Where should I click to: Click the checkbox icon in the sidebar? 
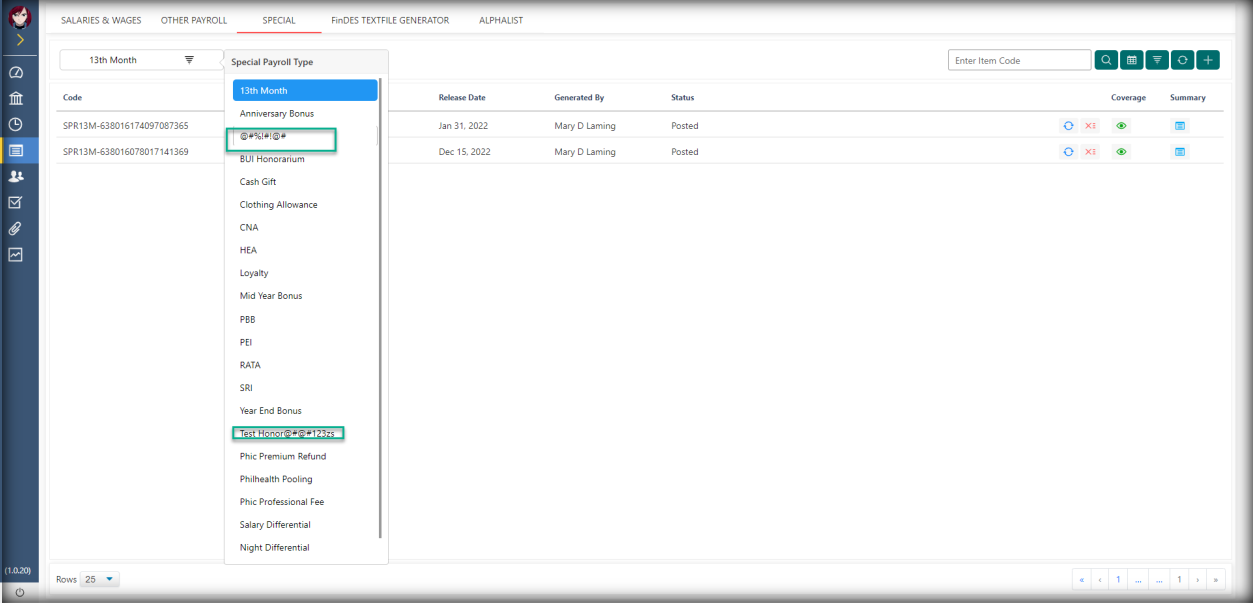[16, 202]
